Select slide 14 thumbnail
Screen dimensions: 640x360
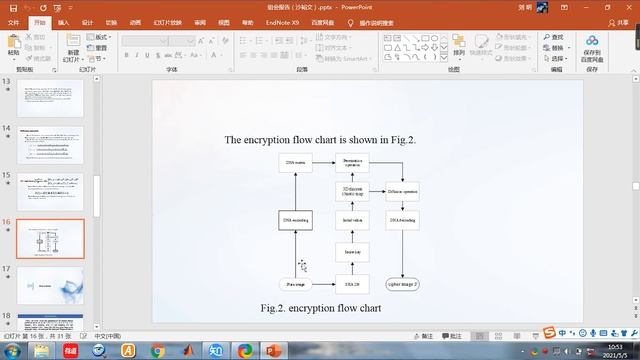tap(50, 145)
